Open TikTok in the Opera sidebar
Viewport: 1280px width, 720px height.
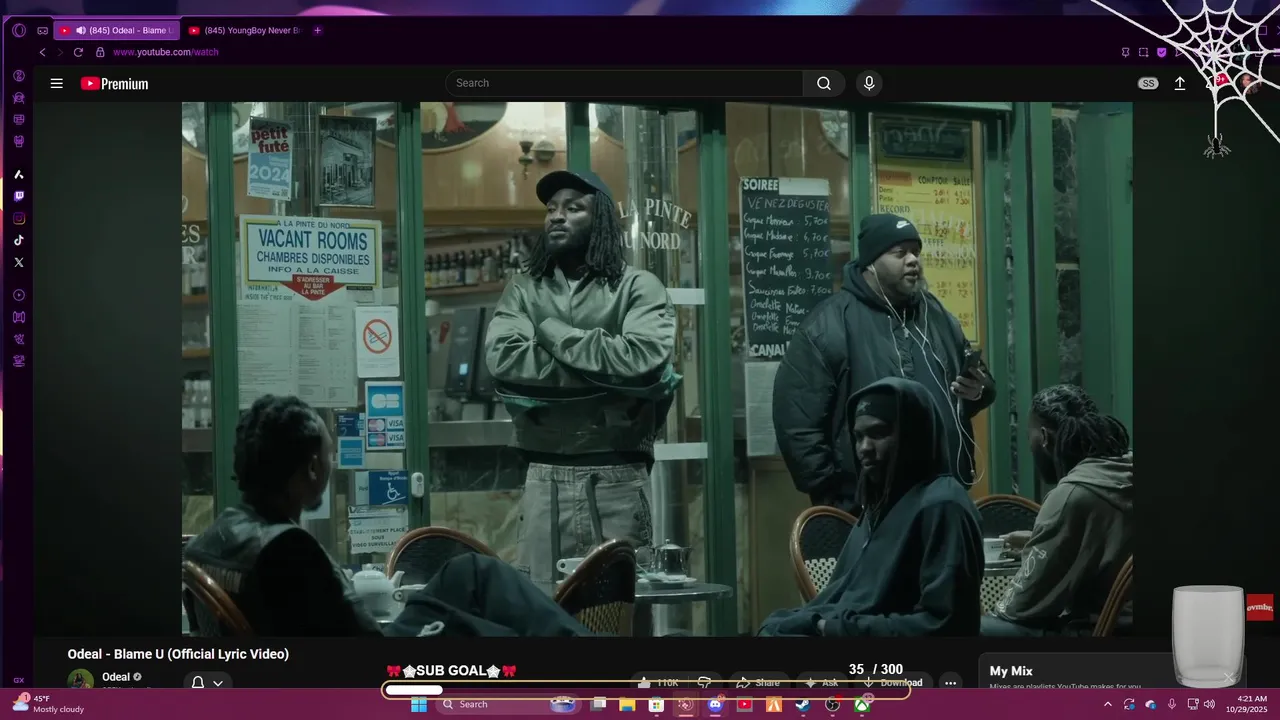(18, 240)
